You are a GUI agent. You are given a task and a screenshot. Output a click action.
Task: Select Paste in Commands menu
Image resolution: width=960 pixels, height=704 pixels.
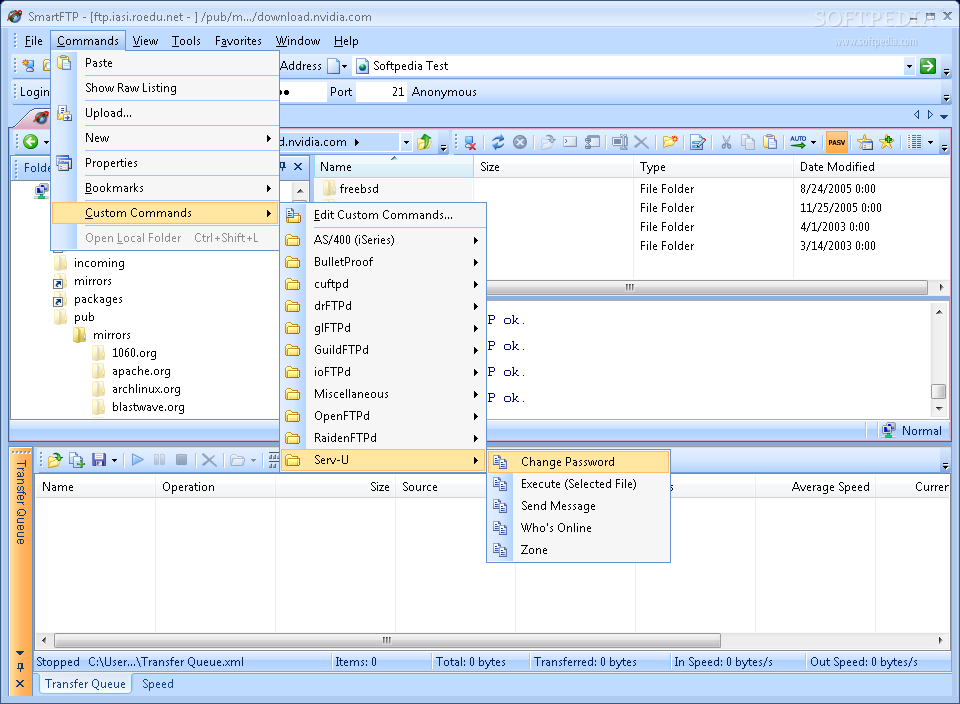pos(165,63)
